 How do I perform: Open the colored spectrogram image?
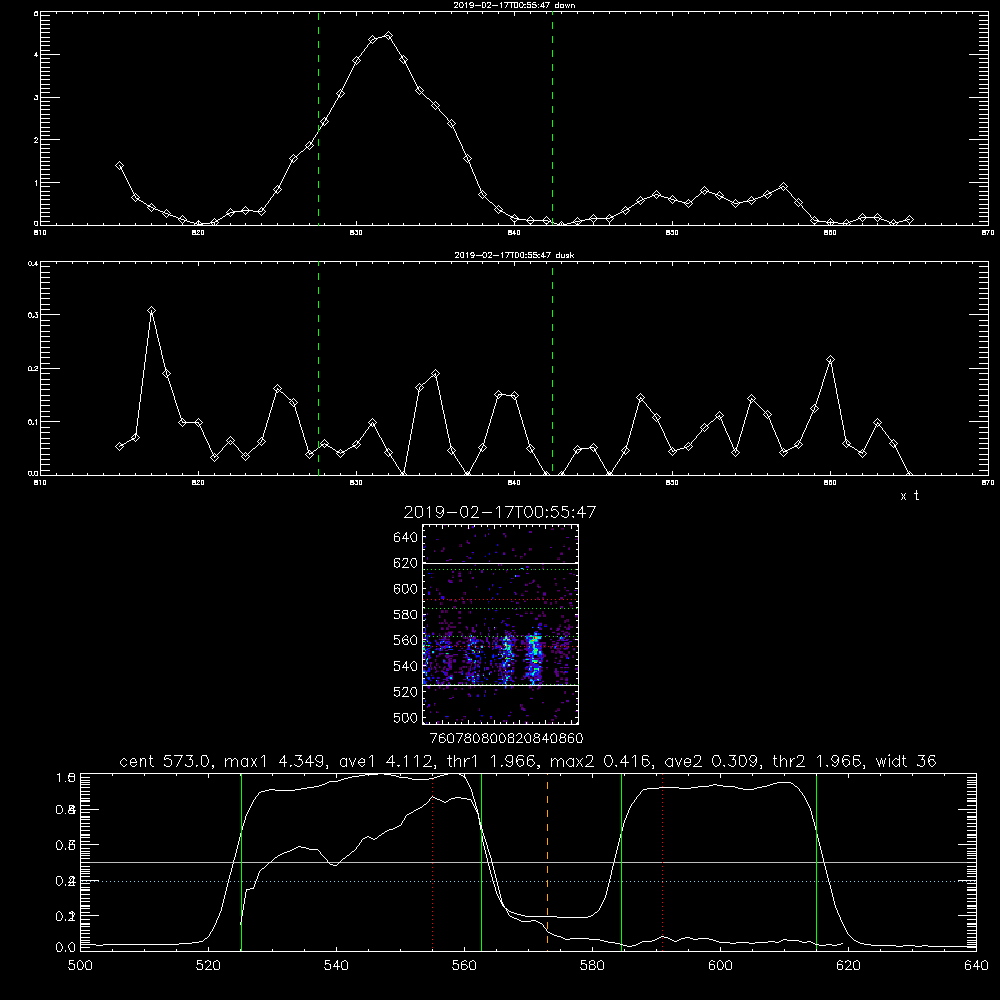pyautogui.click(x=501, y=624)
